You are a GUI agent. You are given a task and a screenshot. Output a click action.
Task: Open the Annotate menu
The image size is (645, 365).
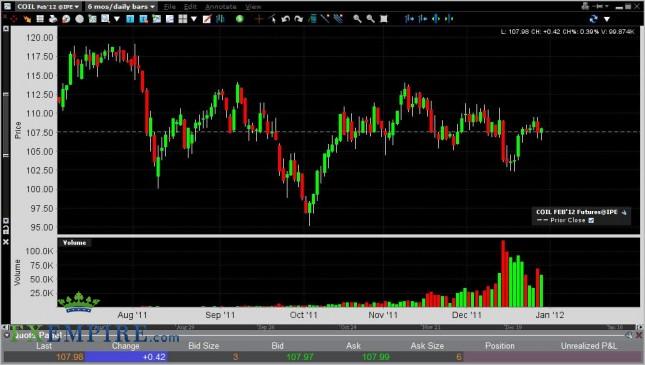click(x=220, y=7)
